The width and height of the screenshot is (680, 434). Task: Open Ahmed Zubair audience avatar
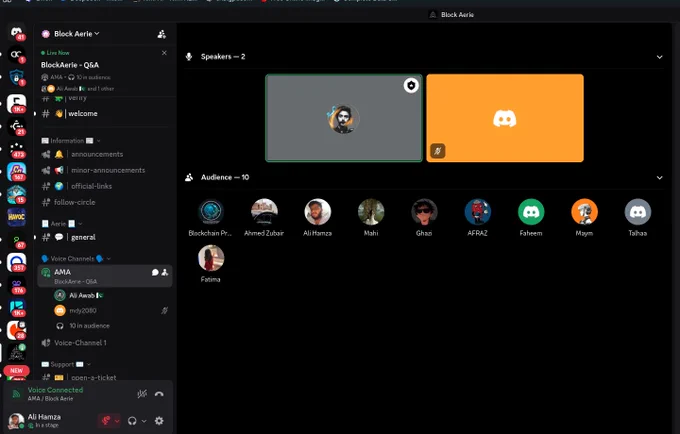tap(264, 212)
